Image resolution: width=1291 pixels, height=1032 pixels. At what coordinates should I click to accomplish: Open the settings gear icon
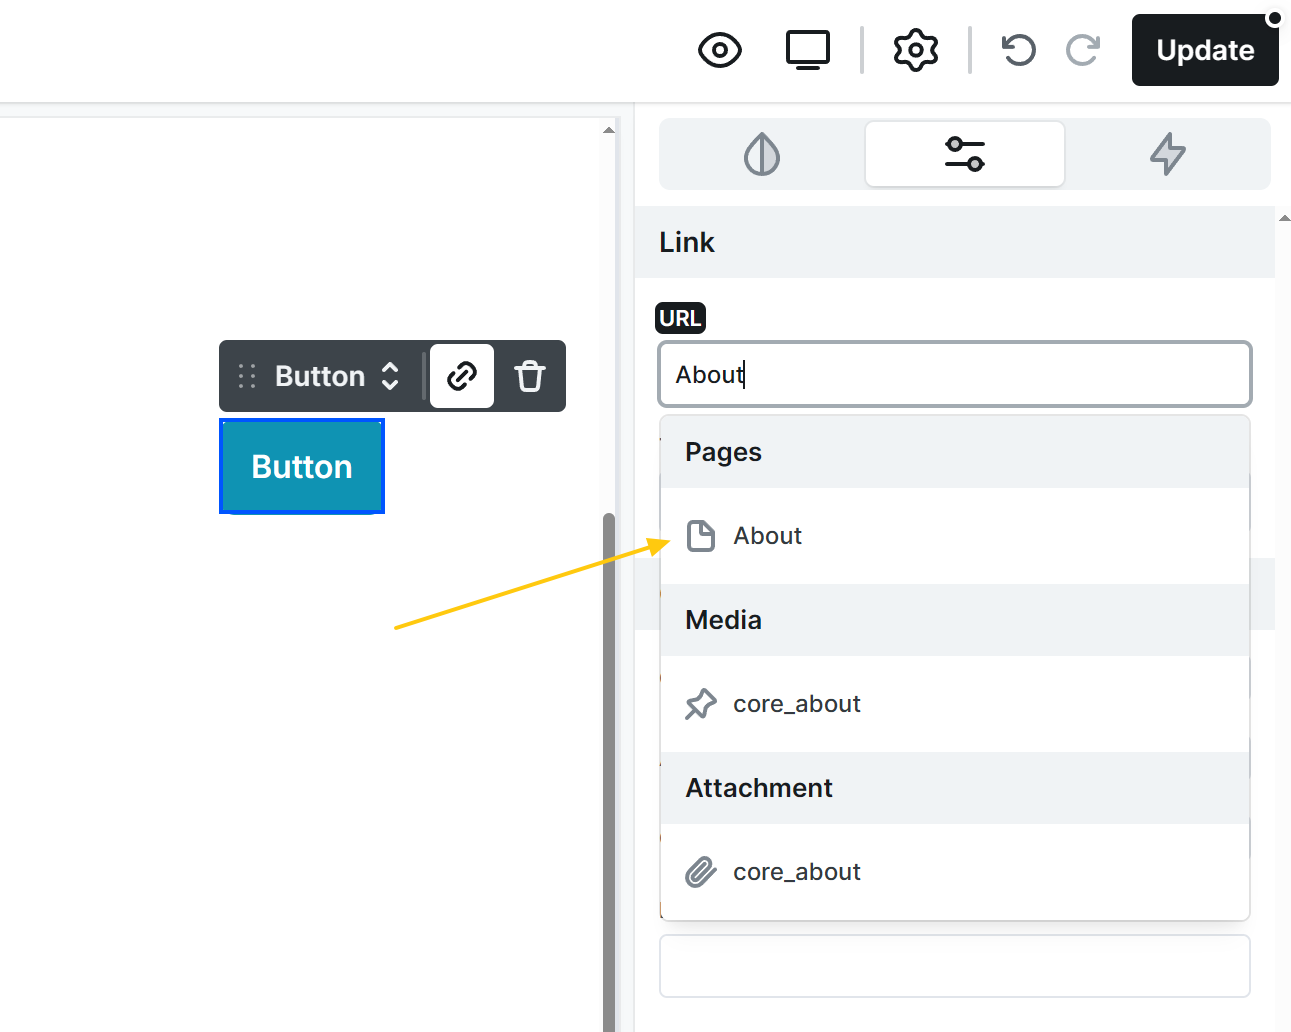tap(915, 50)
